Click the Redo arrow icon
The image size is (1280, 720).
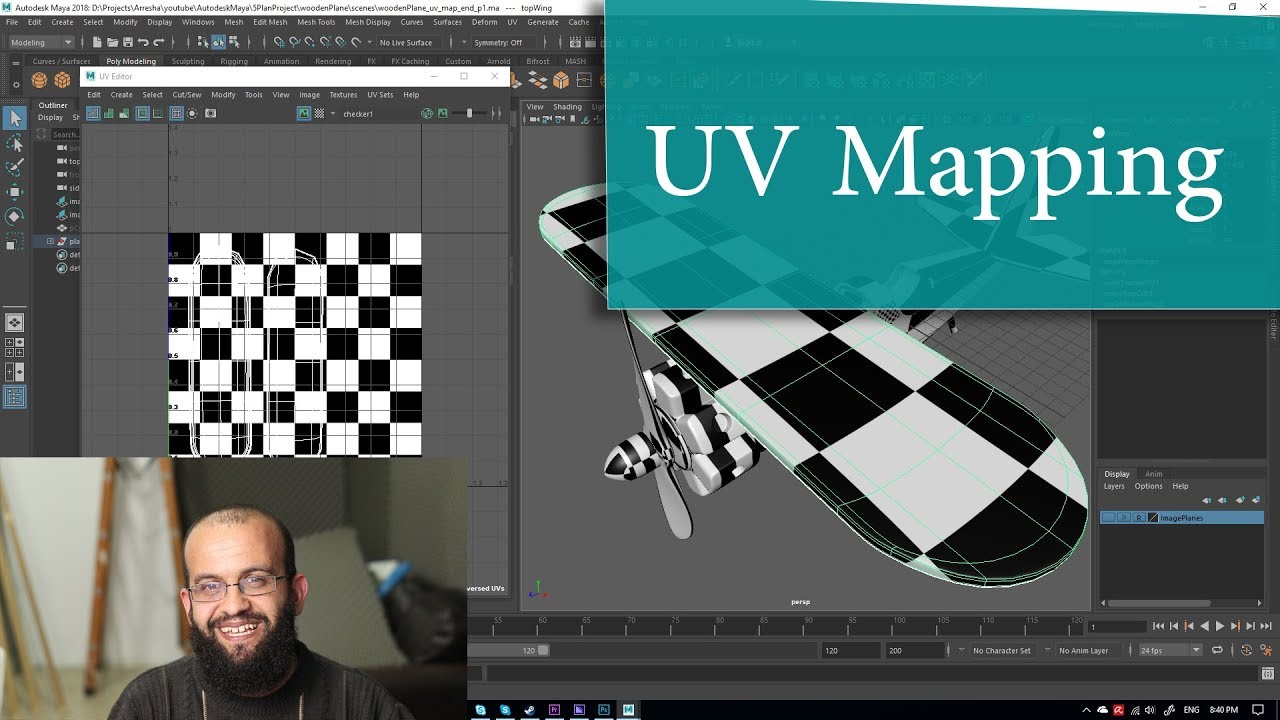click(x=158, y=42)
